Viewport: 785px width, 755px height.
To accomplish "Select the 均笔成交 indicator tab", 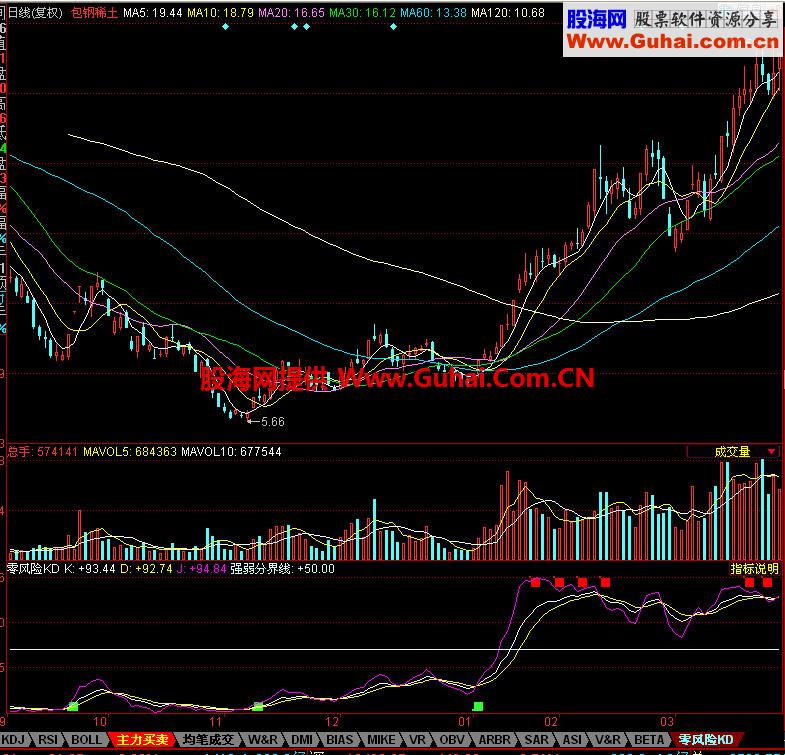I will [x=208, y=739].
